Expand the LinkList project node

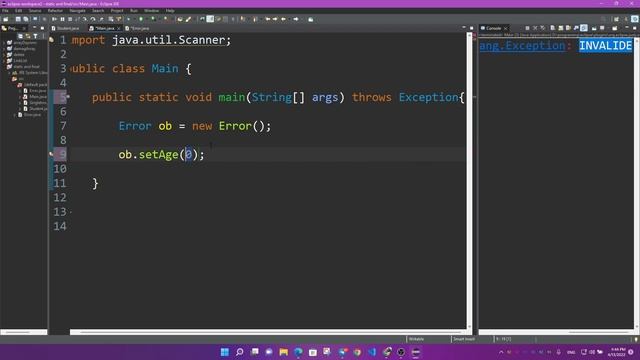(4, 60)
